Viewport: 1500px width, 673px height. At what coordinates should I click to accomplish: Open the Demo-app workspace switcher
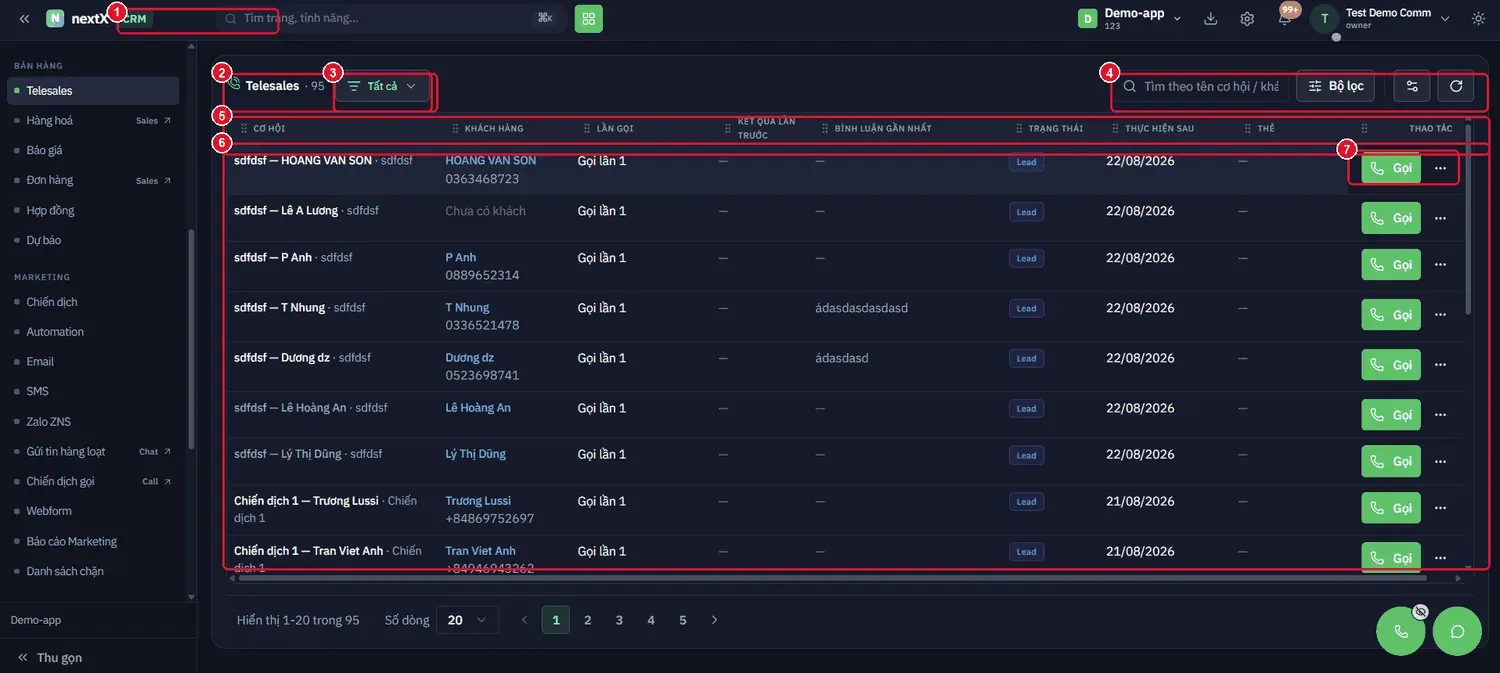pyautogui.click(x=1130, y=18)
